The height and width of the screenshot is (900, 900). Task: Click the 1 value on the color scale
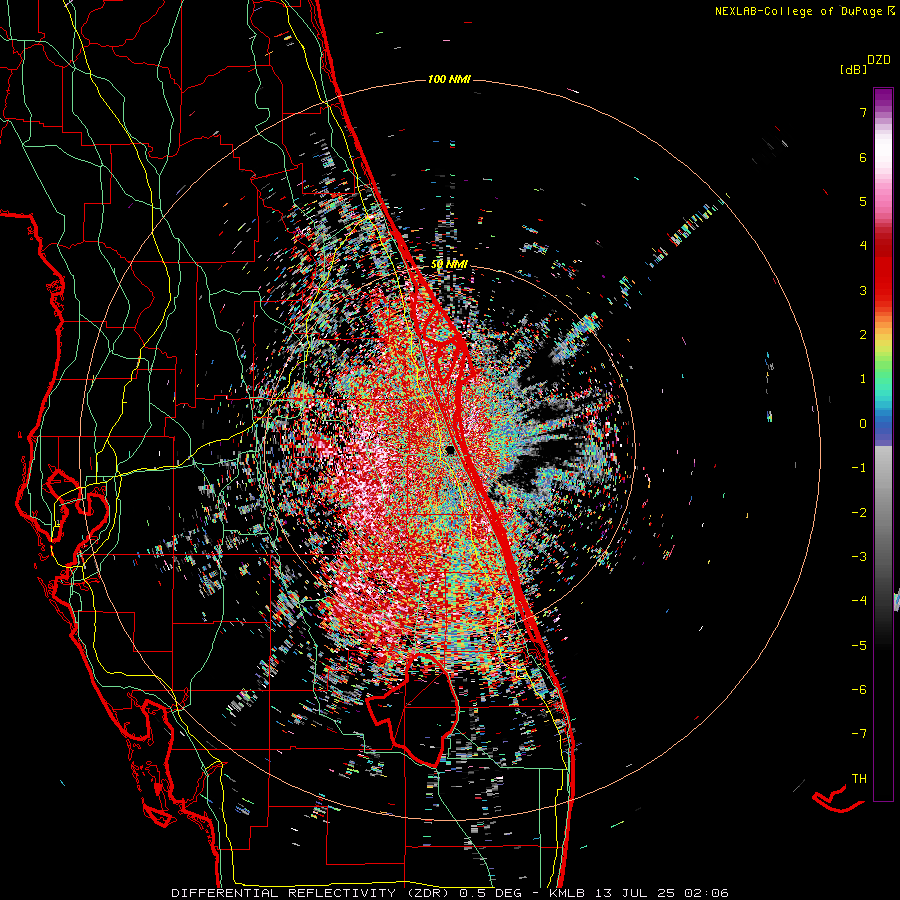tap(863, 379)
